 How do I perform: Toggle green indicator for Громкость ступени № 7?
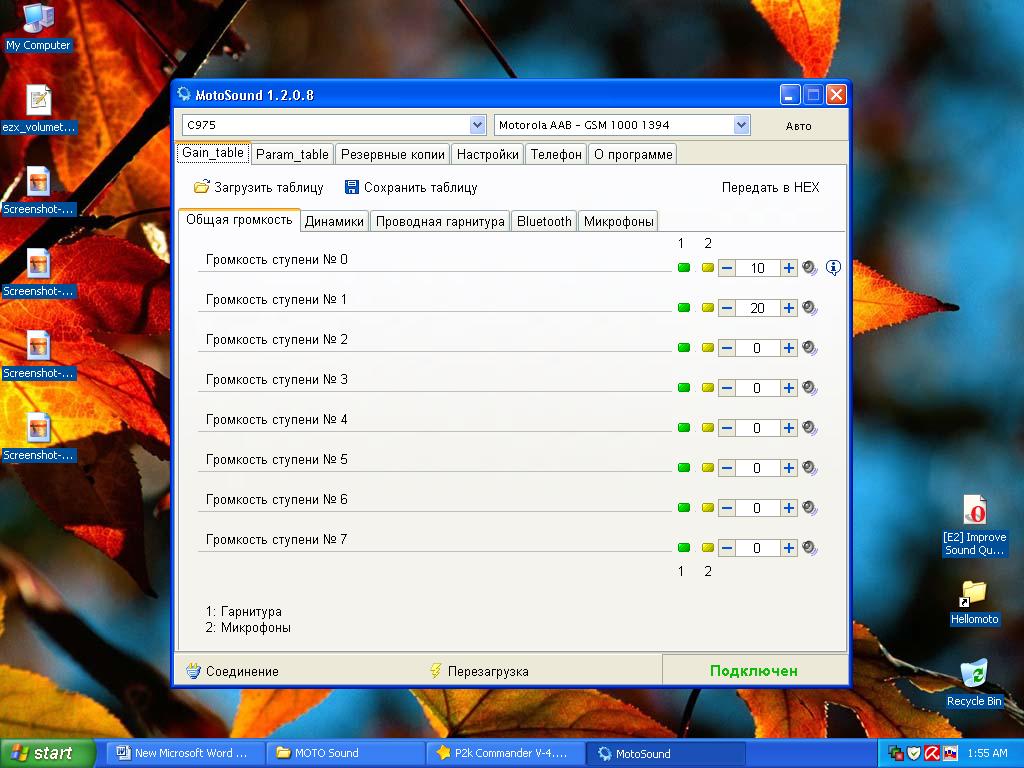(684, 548)
